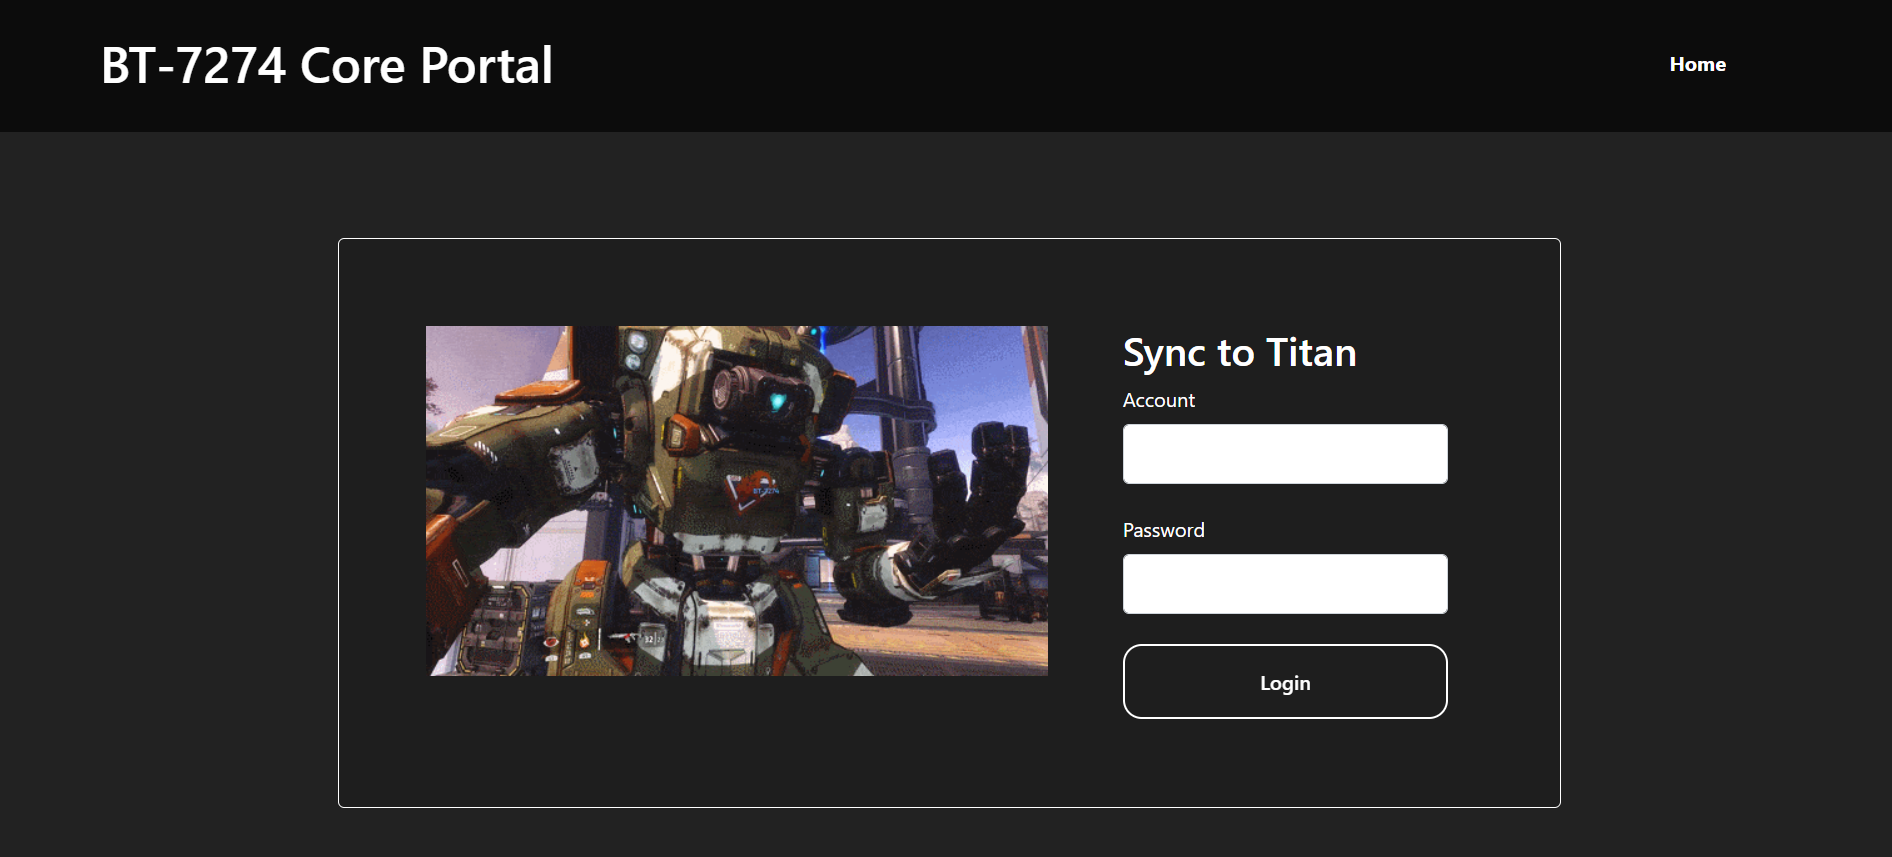Click the Titan's glowing blue eye
This screenshot has width=1892, height=857.
pos(778,402)
